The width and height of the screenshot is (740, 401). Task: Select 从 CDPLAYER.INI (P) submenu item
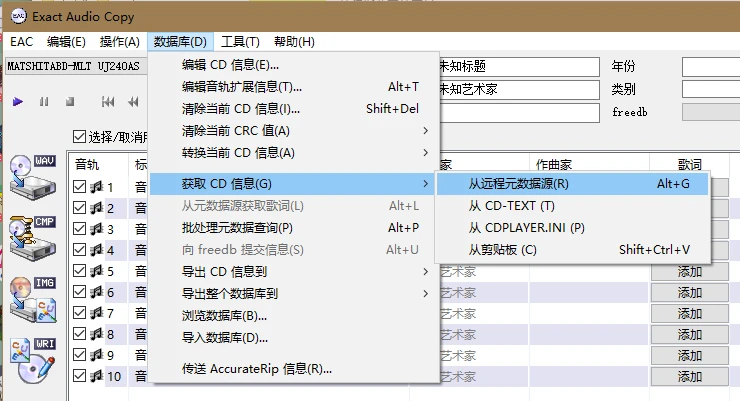coord(572,228)
